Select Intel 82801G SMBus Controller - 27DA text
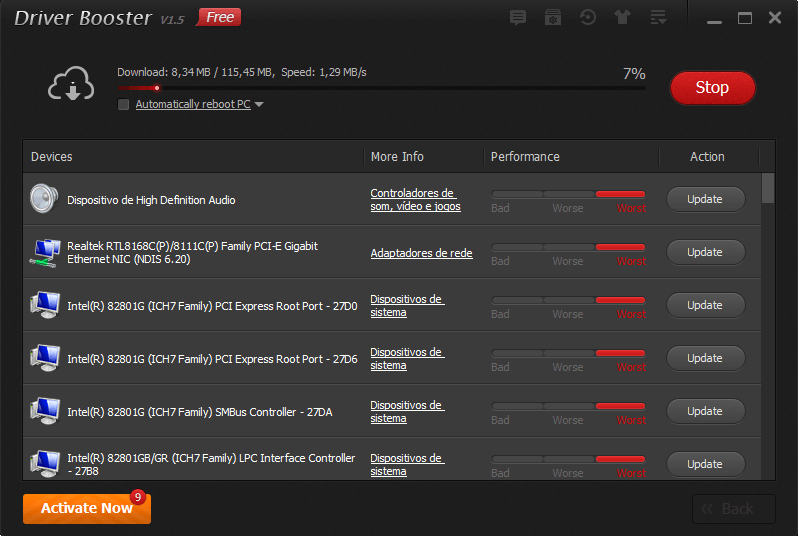Image resolution: width=798 pixels, height=536 pixels. pyautogui.click(x=200, y=412)
